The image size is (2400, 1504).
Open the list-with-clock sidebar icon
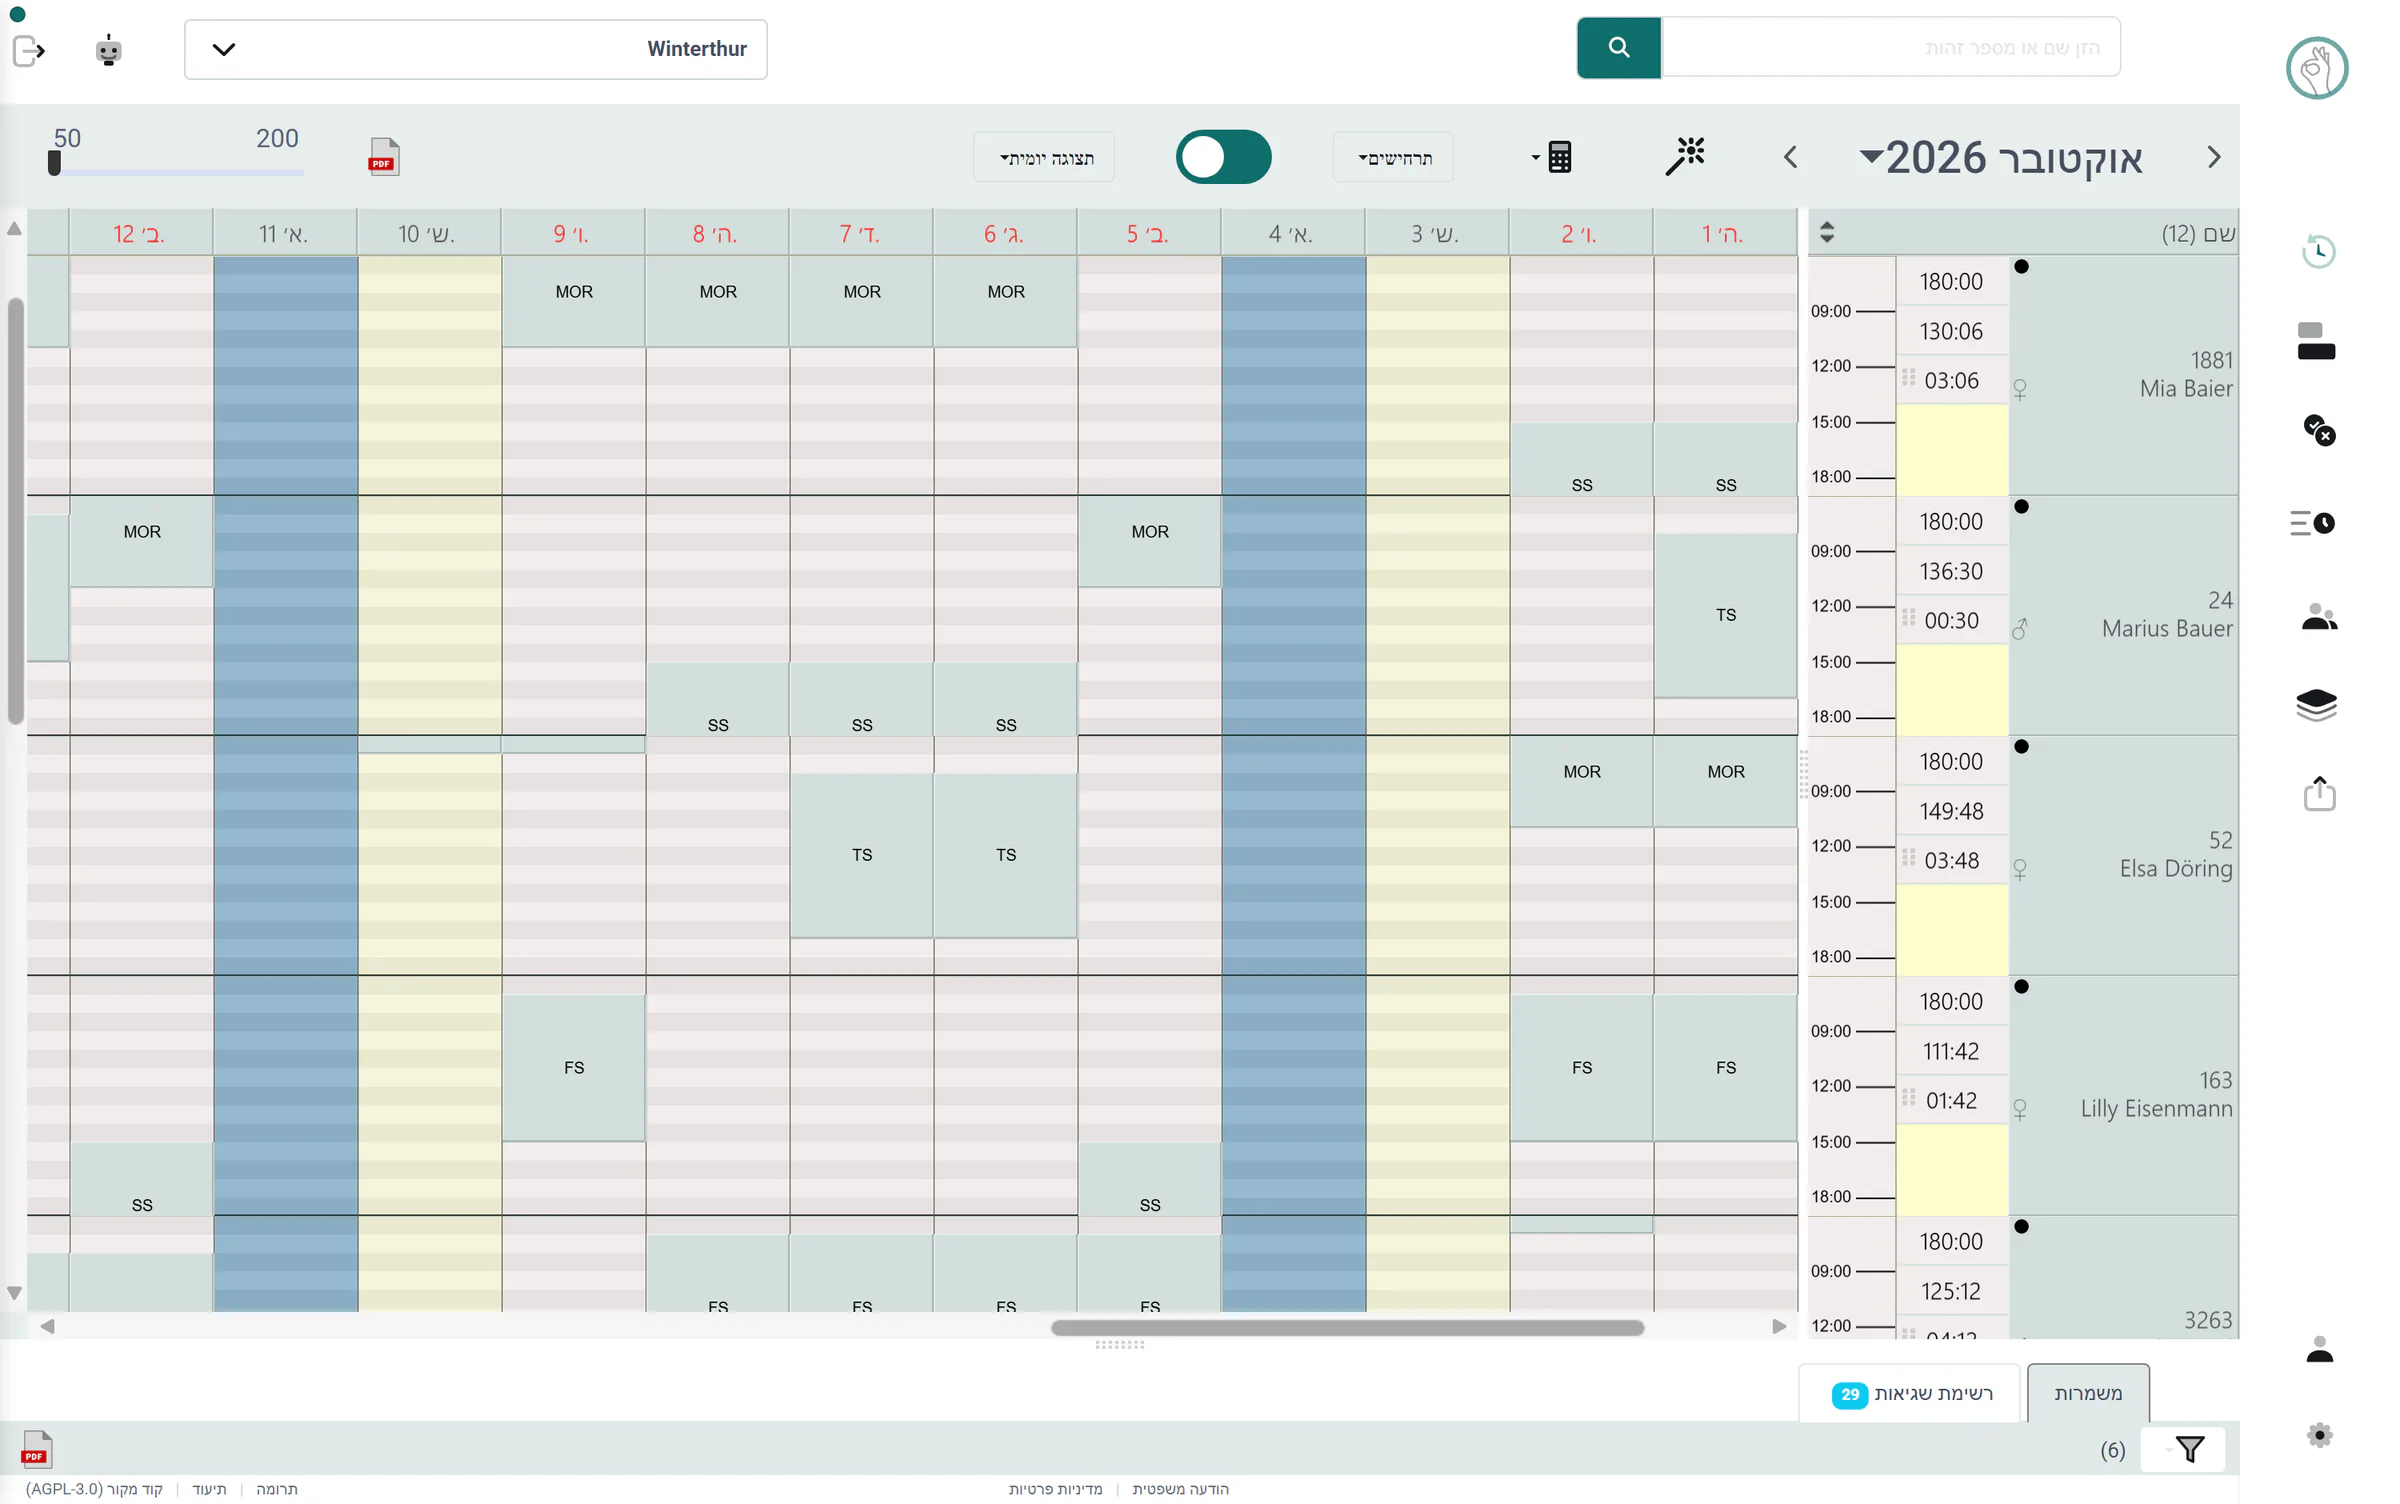pos(2312,523)
